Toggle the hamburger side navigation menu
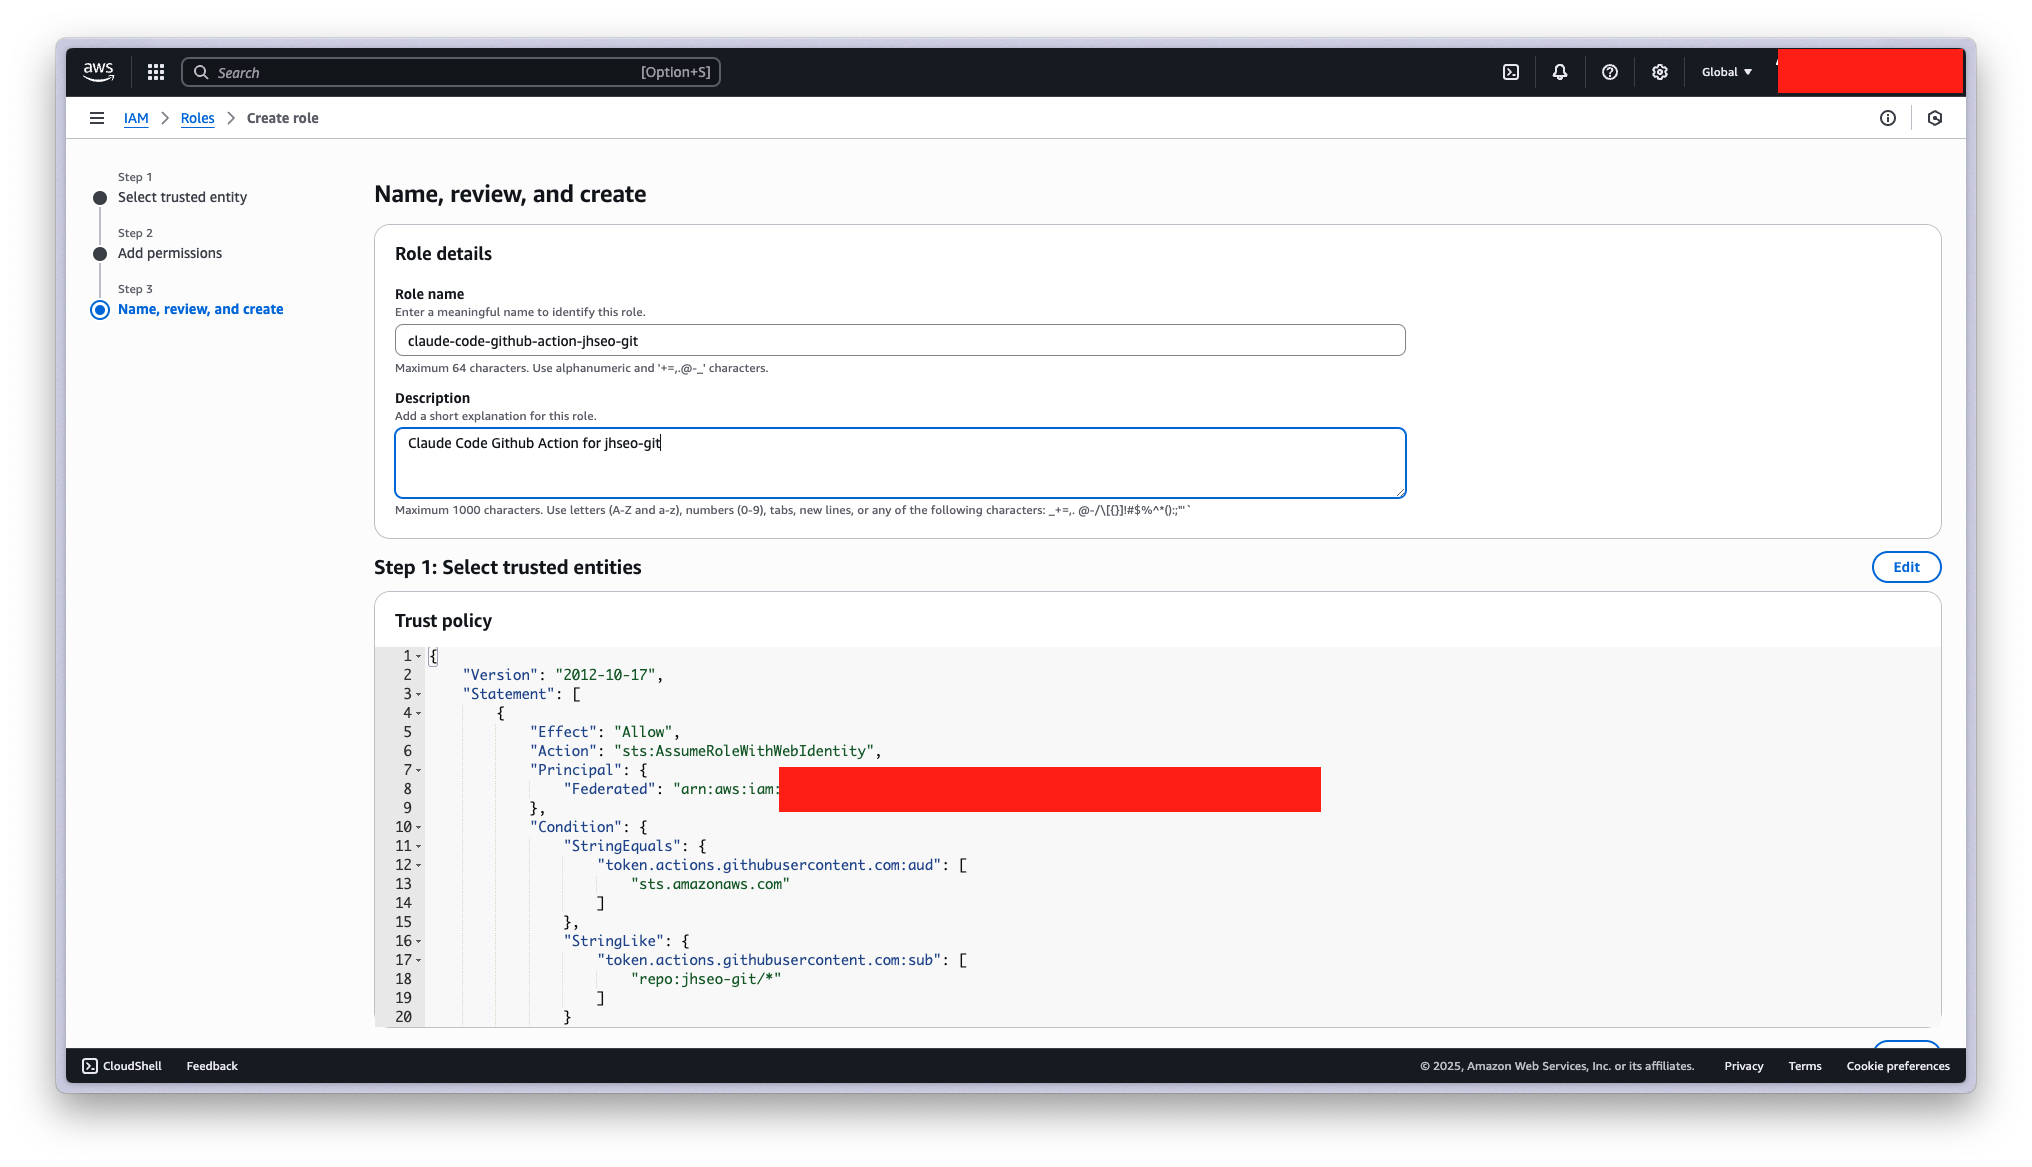This screenshot has width=2032, height=1167. [x=97, y=118]
